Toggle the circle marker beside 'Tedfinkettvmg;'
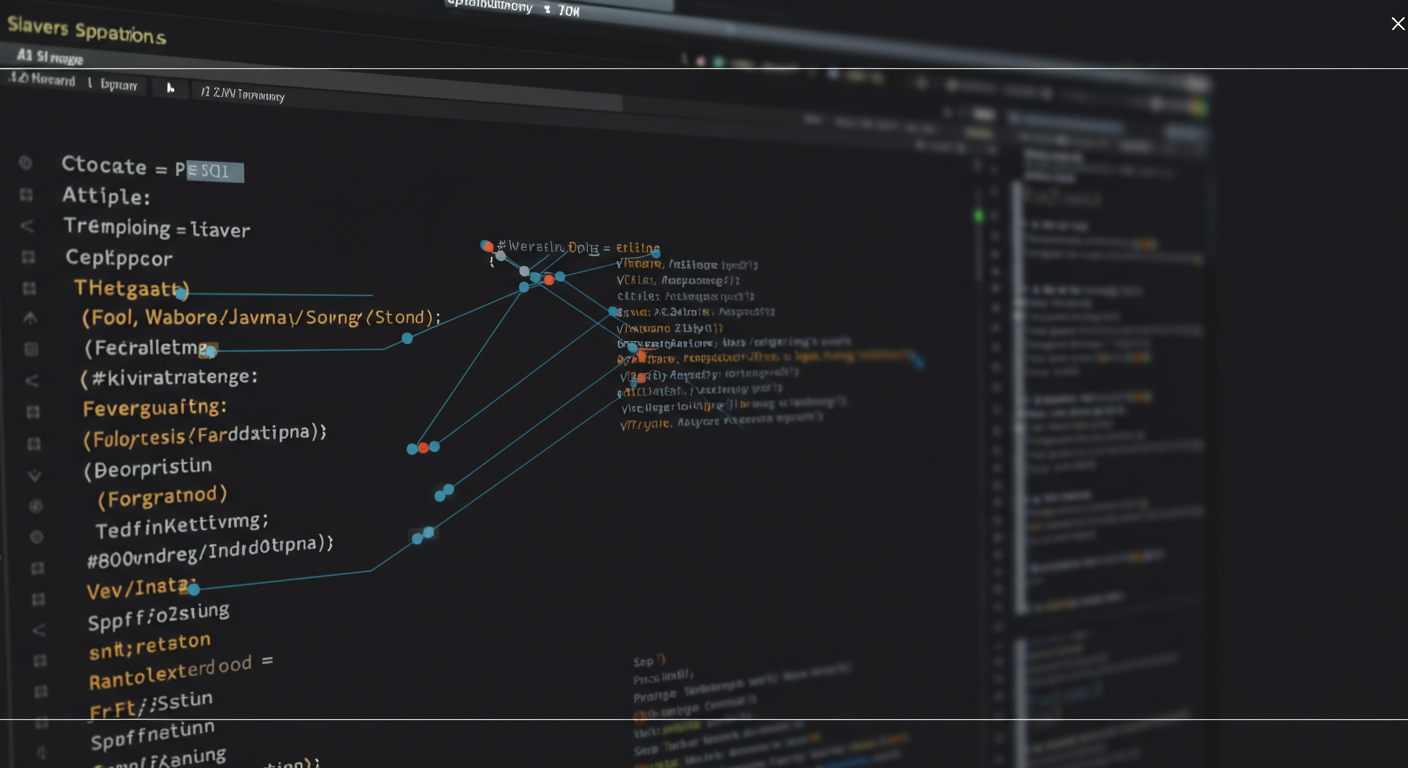Viewport: 1408px width, 768px height. pos(37,537)
